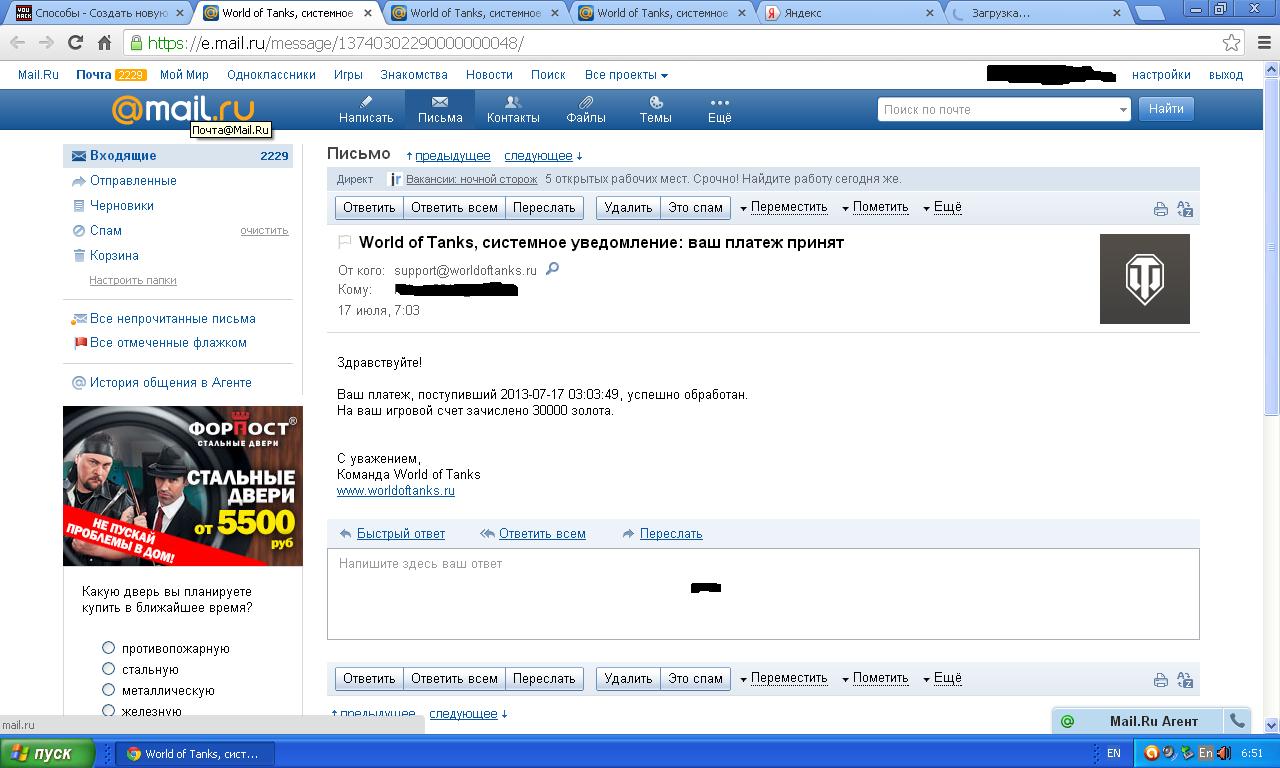Open the Темы themes section

point(655,109)
